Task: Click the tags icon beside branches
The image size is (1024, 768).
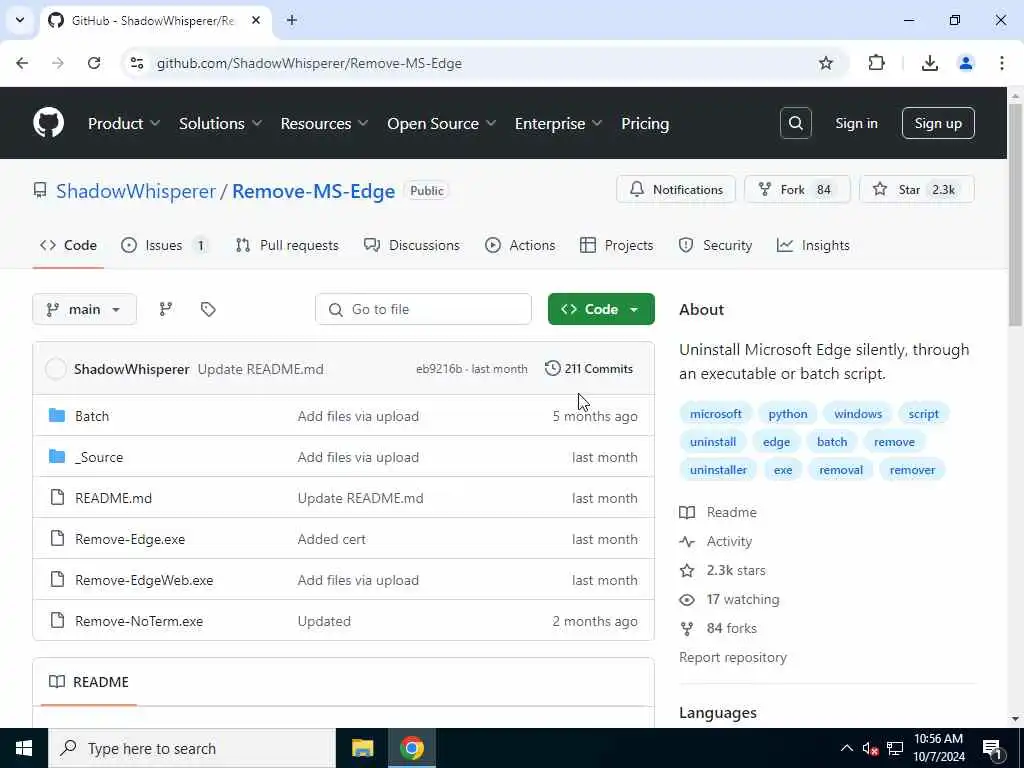Action: 208,310
